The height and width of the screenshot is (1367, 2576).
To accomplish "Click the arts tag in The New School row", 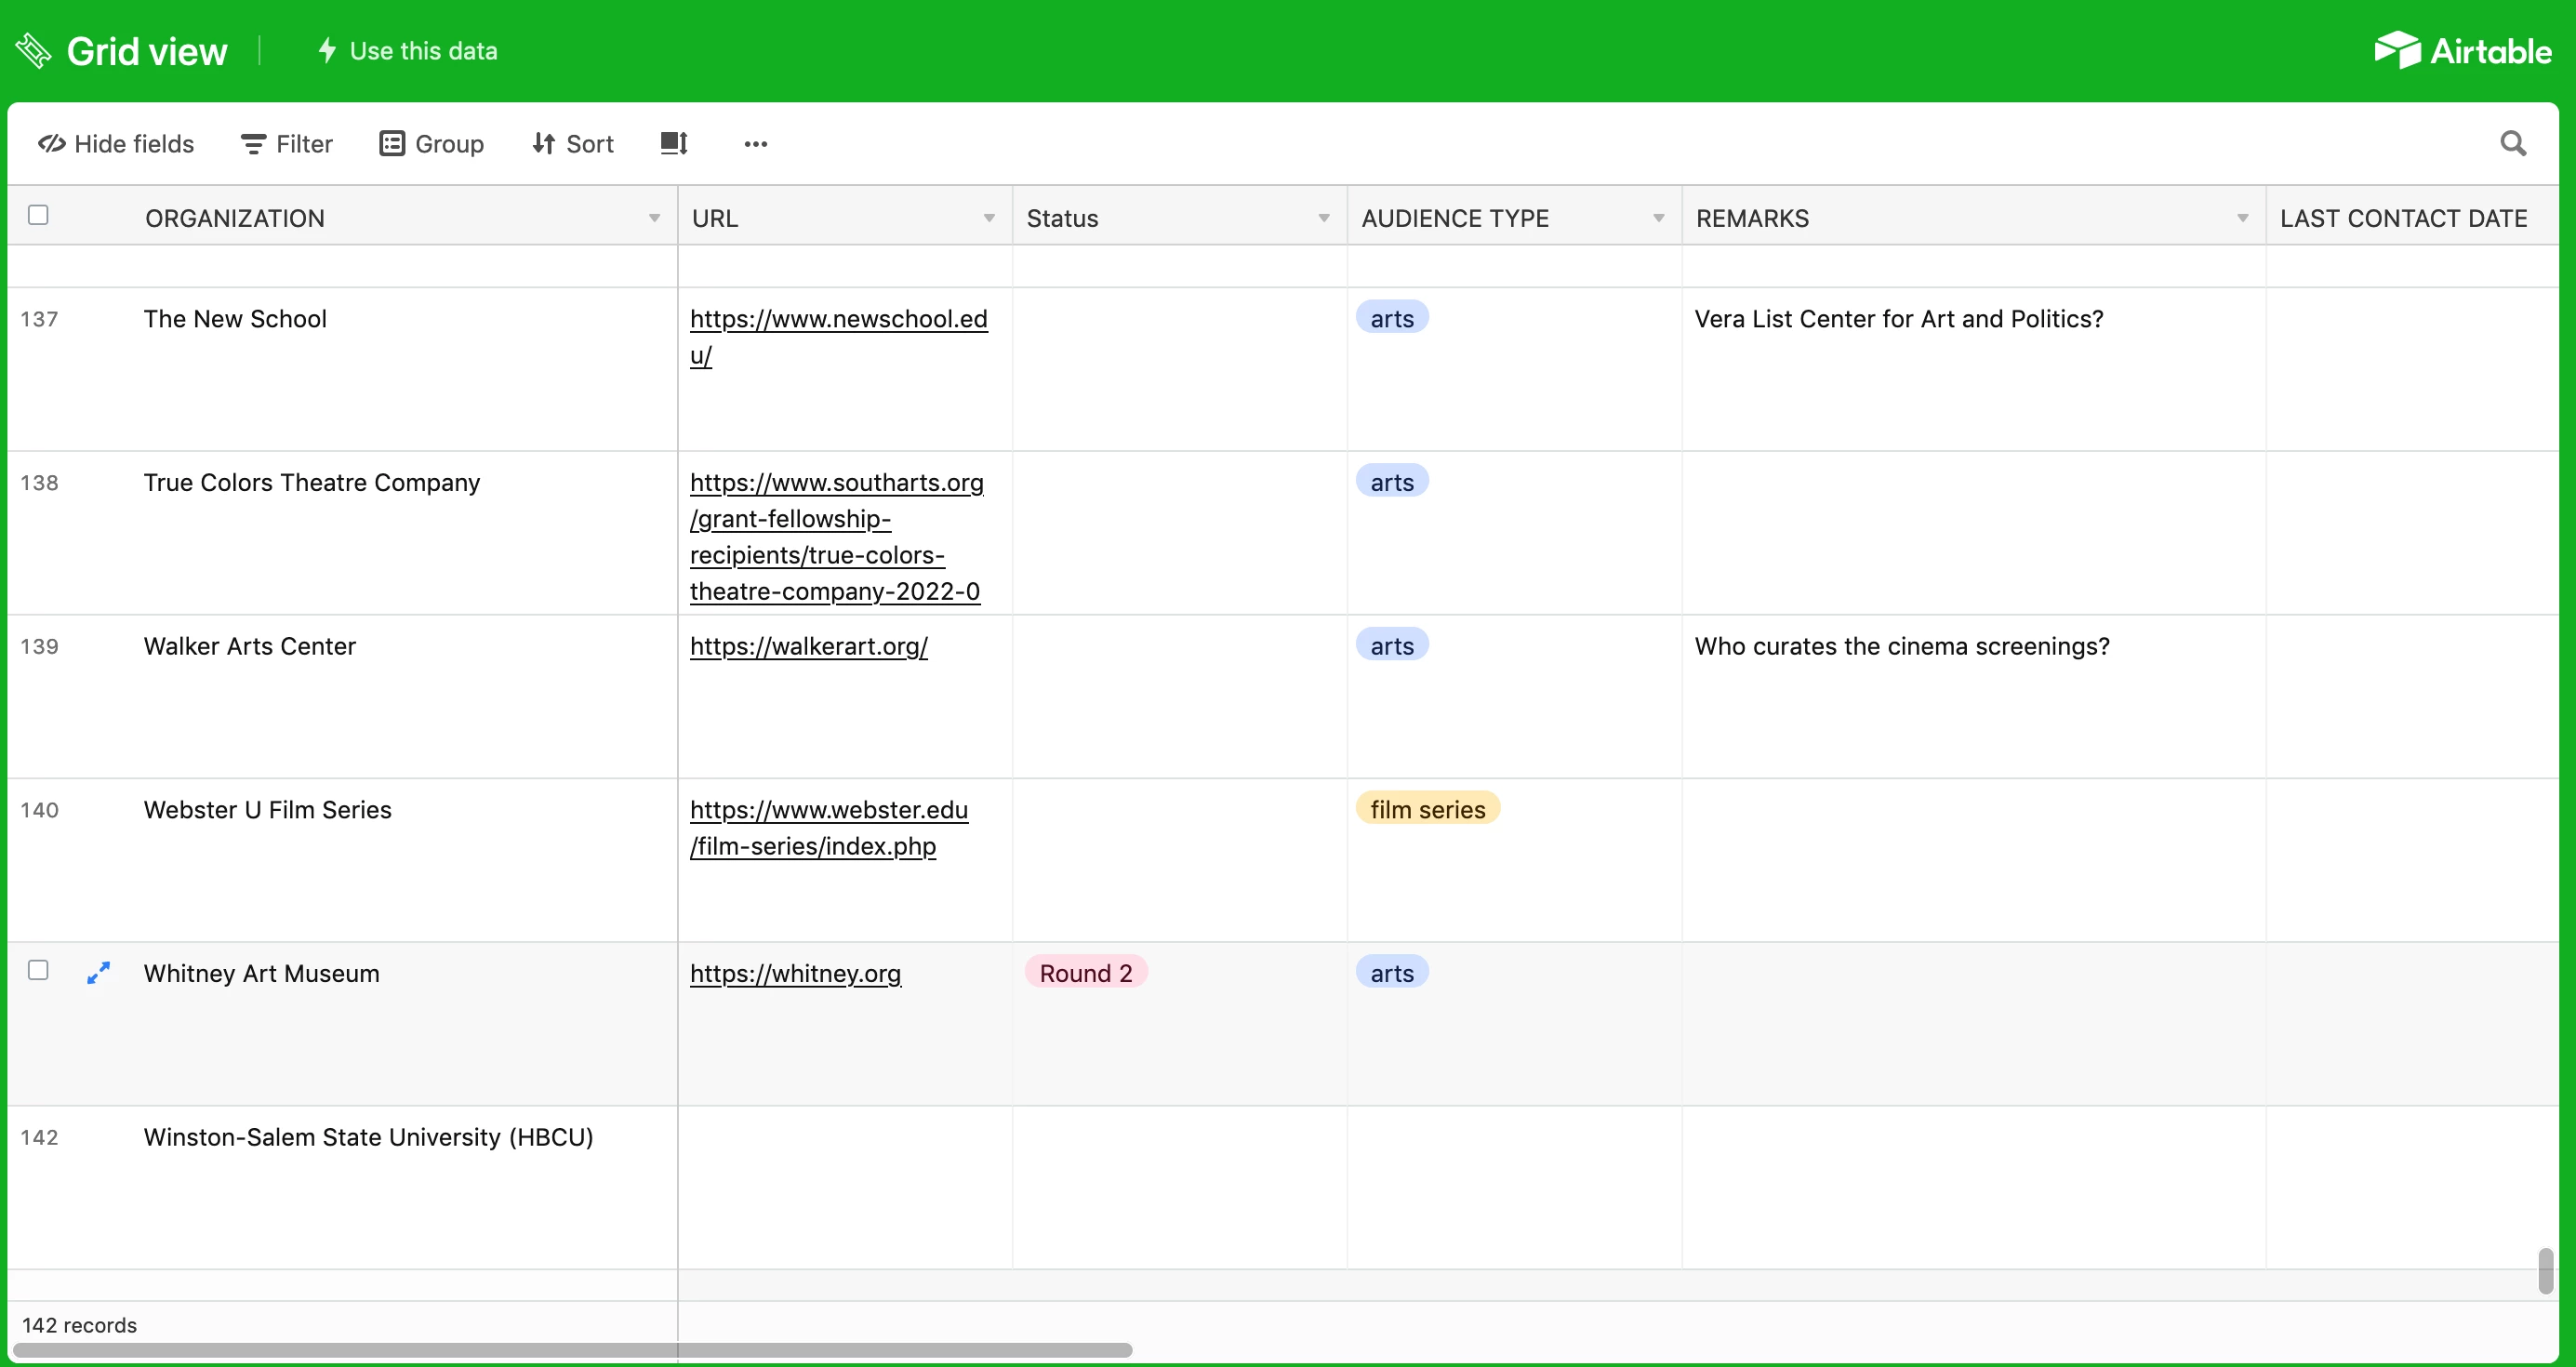I will [x=1392, y=318].
